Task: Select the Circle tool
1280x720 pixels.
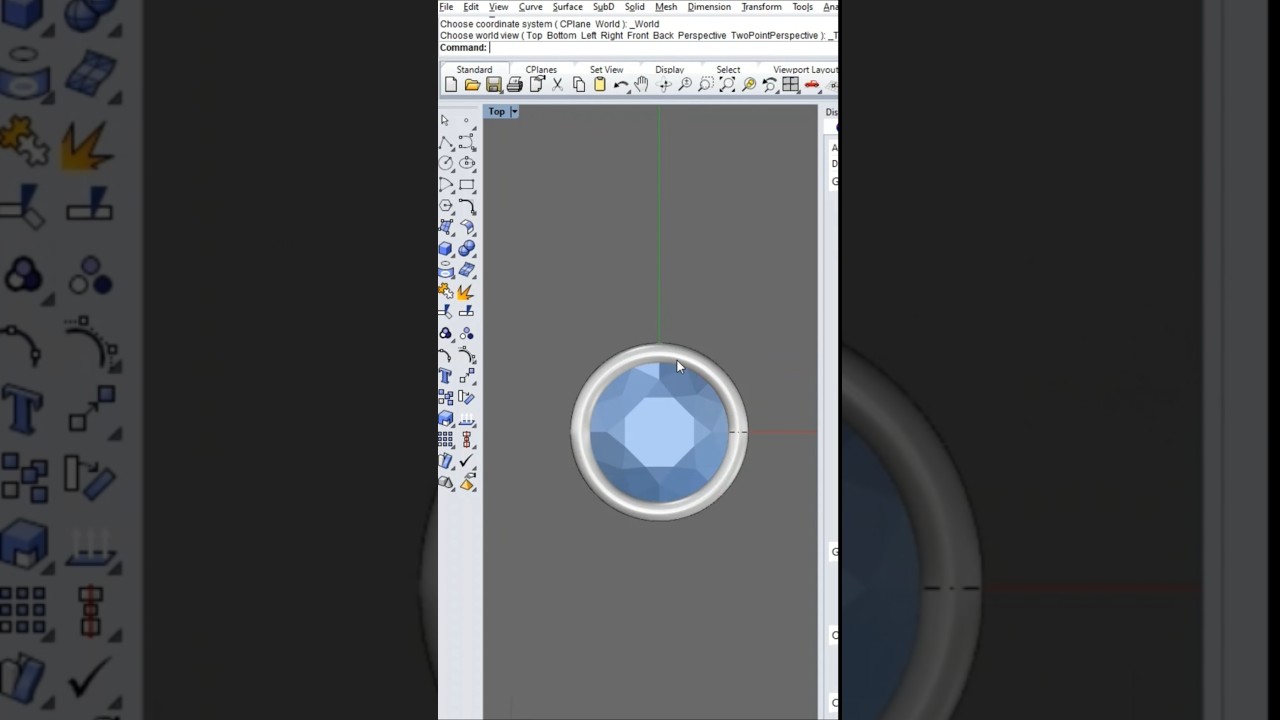Action: (x=446, y=163)
